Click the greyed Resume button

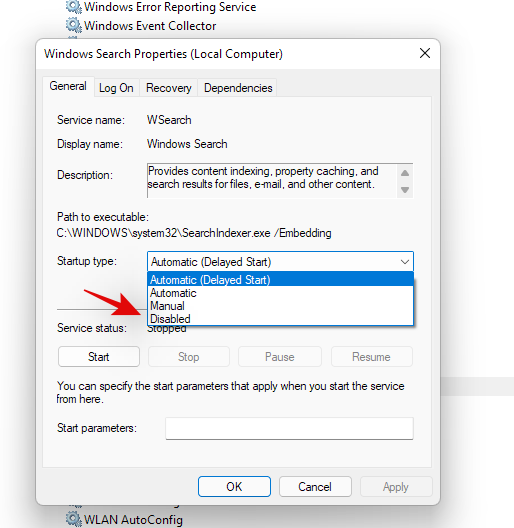372,357
